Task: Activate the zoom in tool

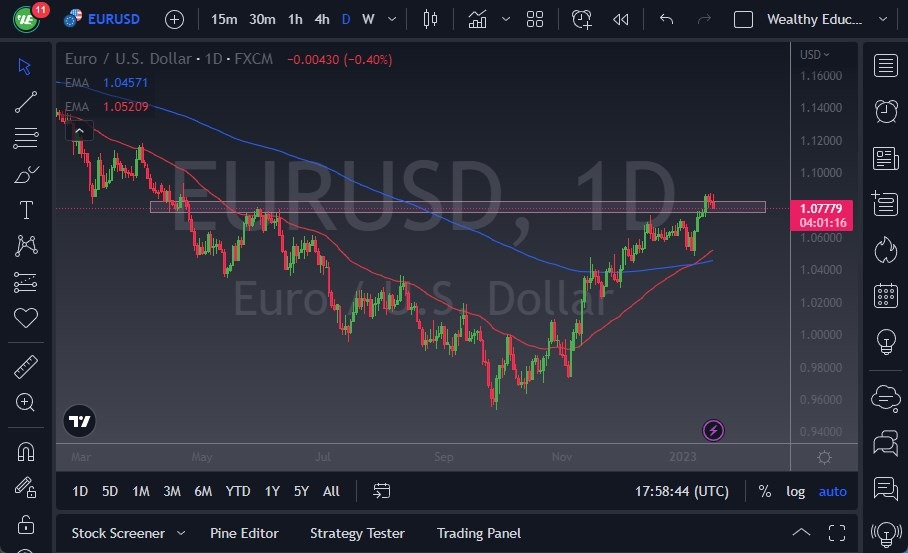Action: pyautogui.click(x=25, y=402)
